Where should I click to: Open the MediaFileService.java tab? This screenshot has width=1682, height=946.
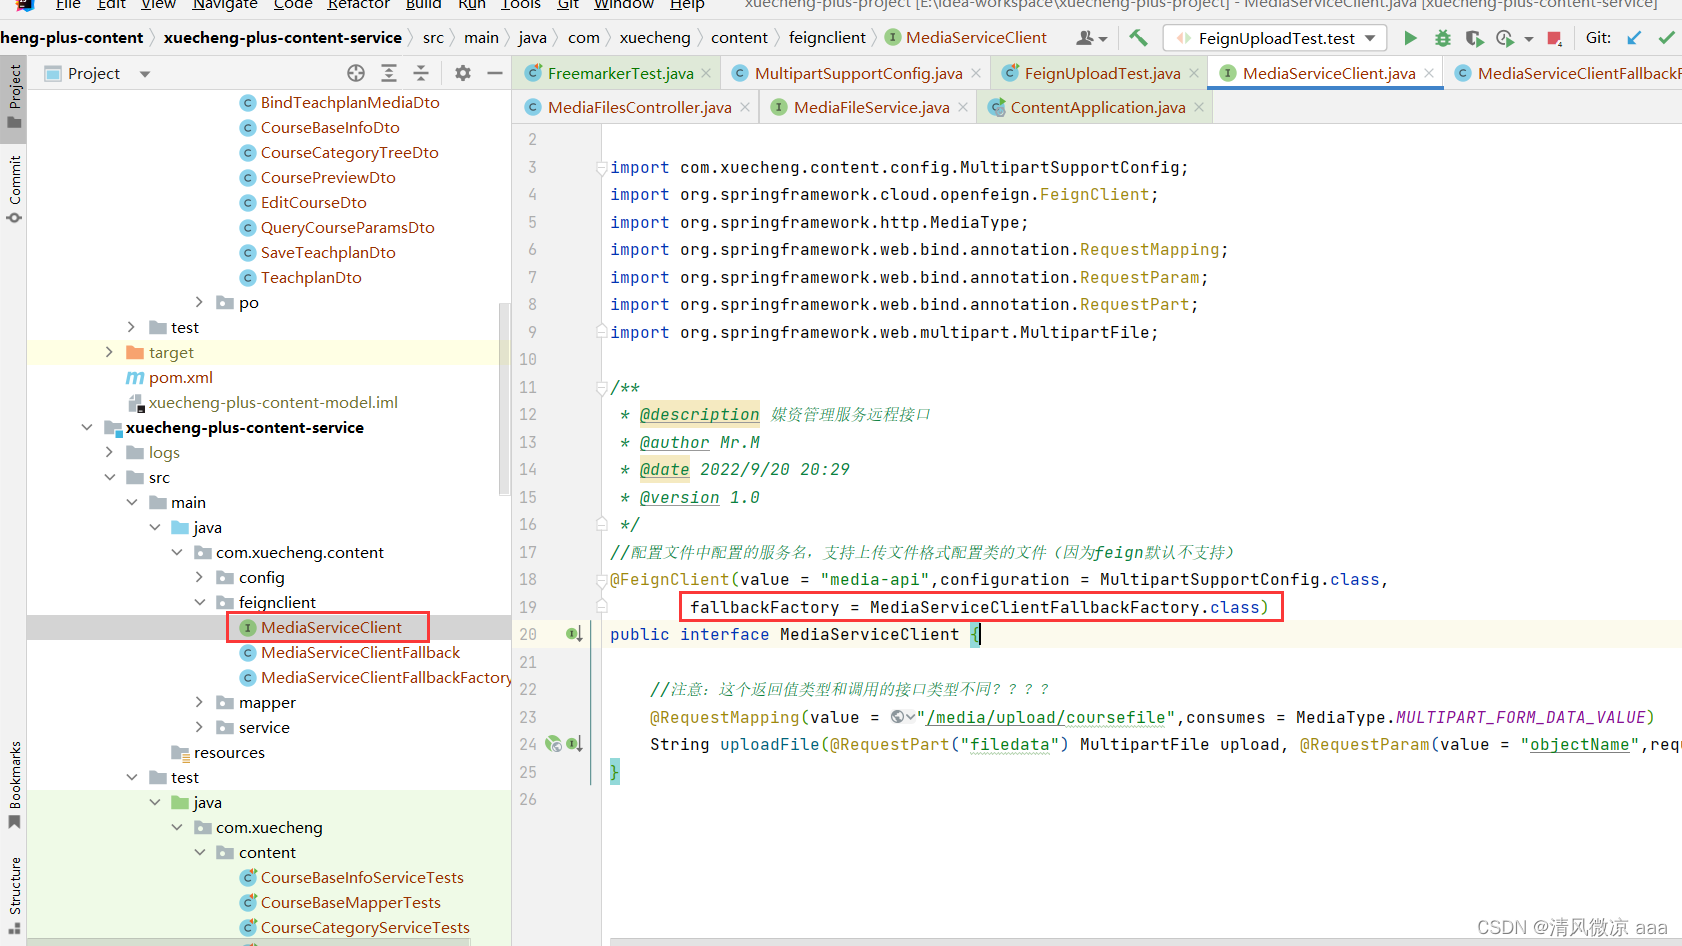tap(871, 107)
